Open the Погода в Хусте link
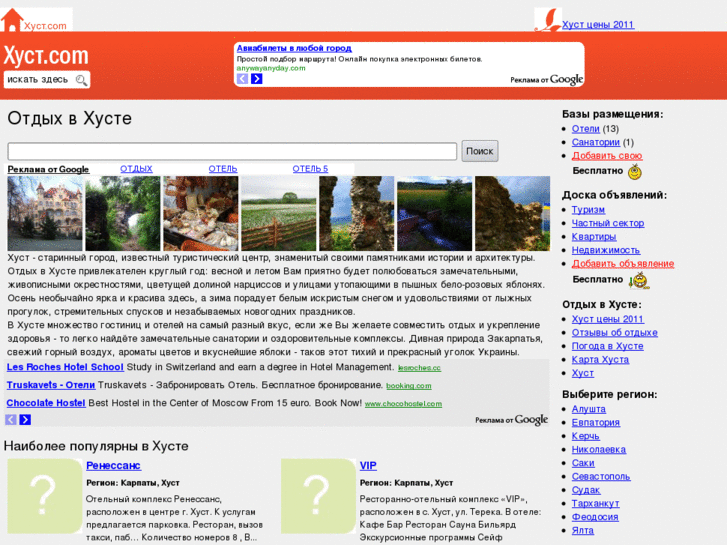 pos(608,346)
